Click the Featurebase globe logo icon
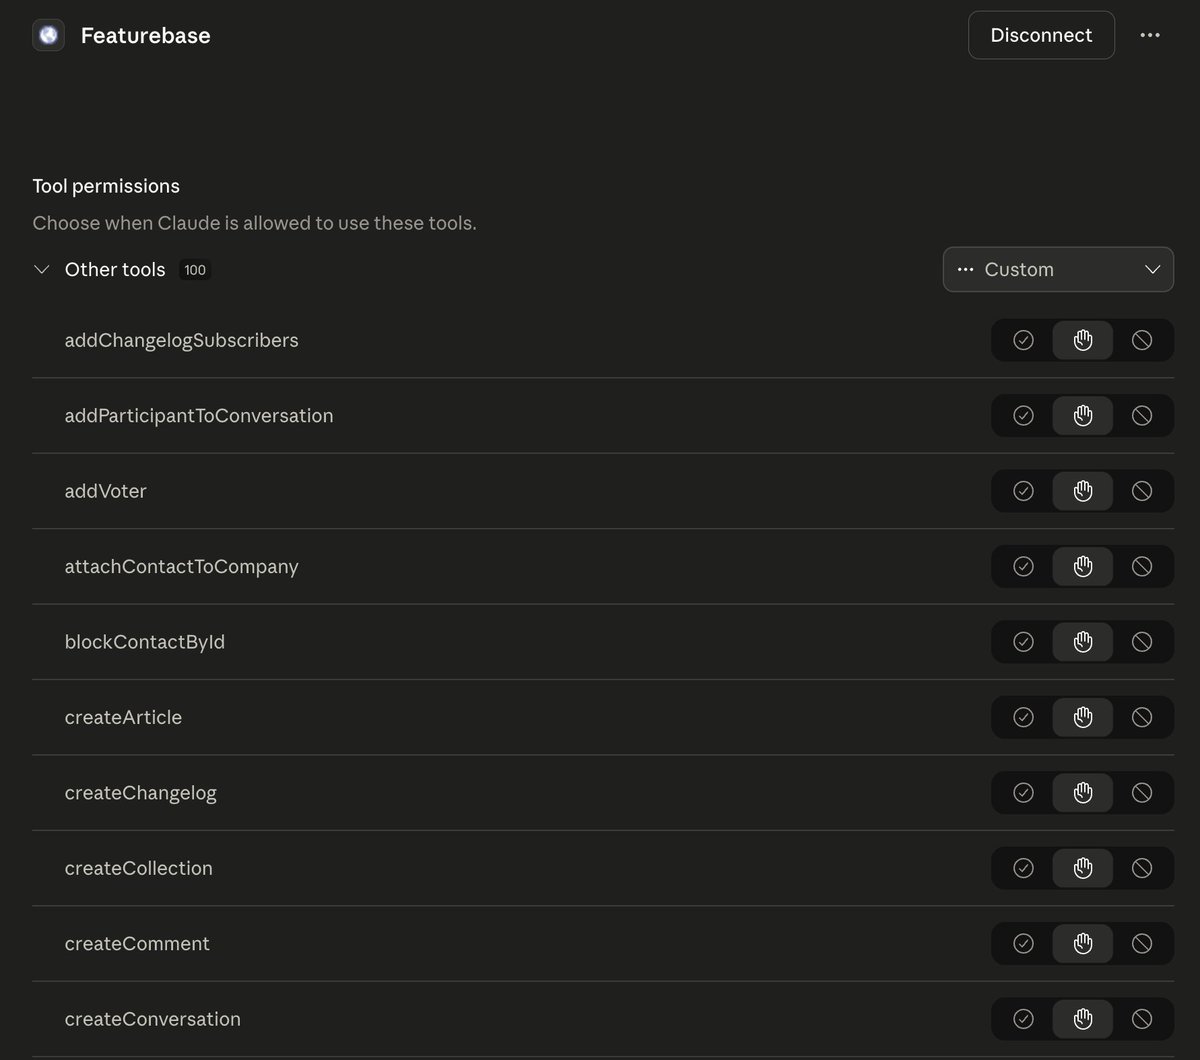The width and height of the screenshot is (1200, 1060). coord(48,35)
